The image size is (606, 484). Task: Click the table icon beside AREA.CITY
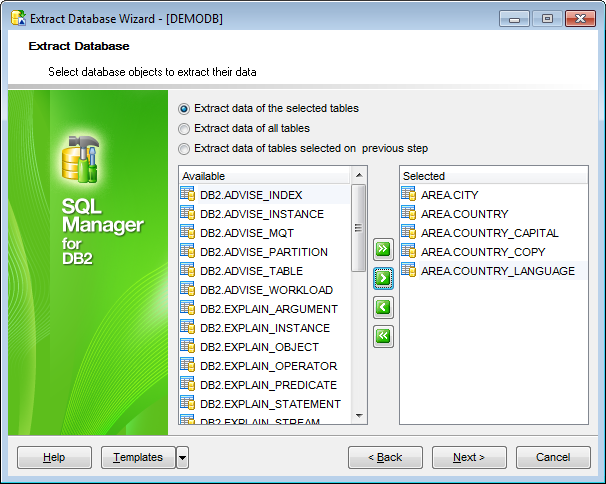[x=408, y=195]
